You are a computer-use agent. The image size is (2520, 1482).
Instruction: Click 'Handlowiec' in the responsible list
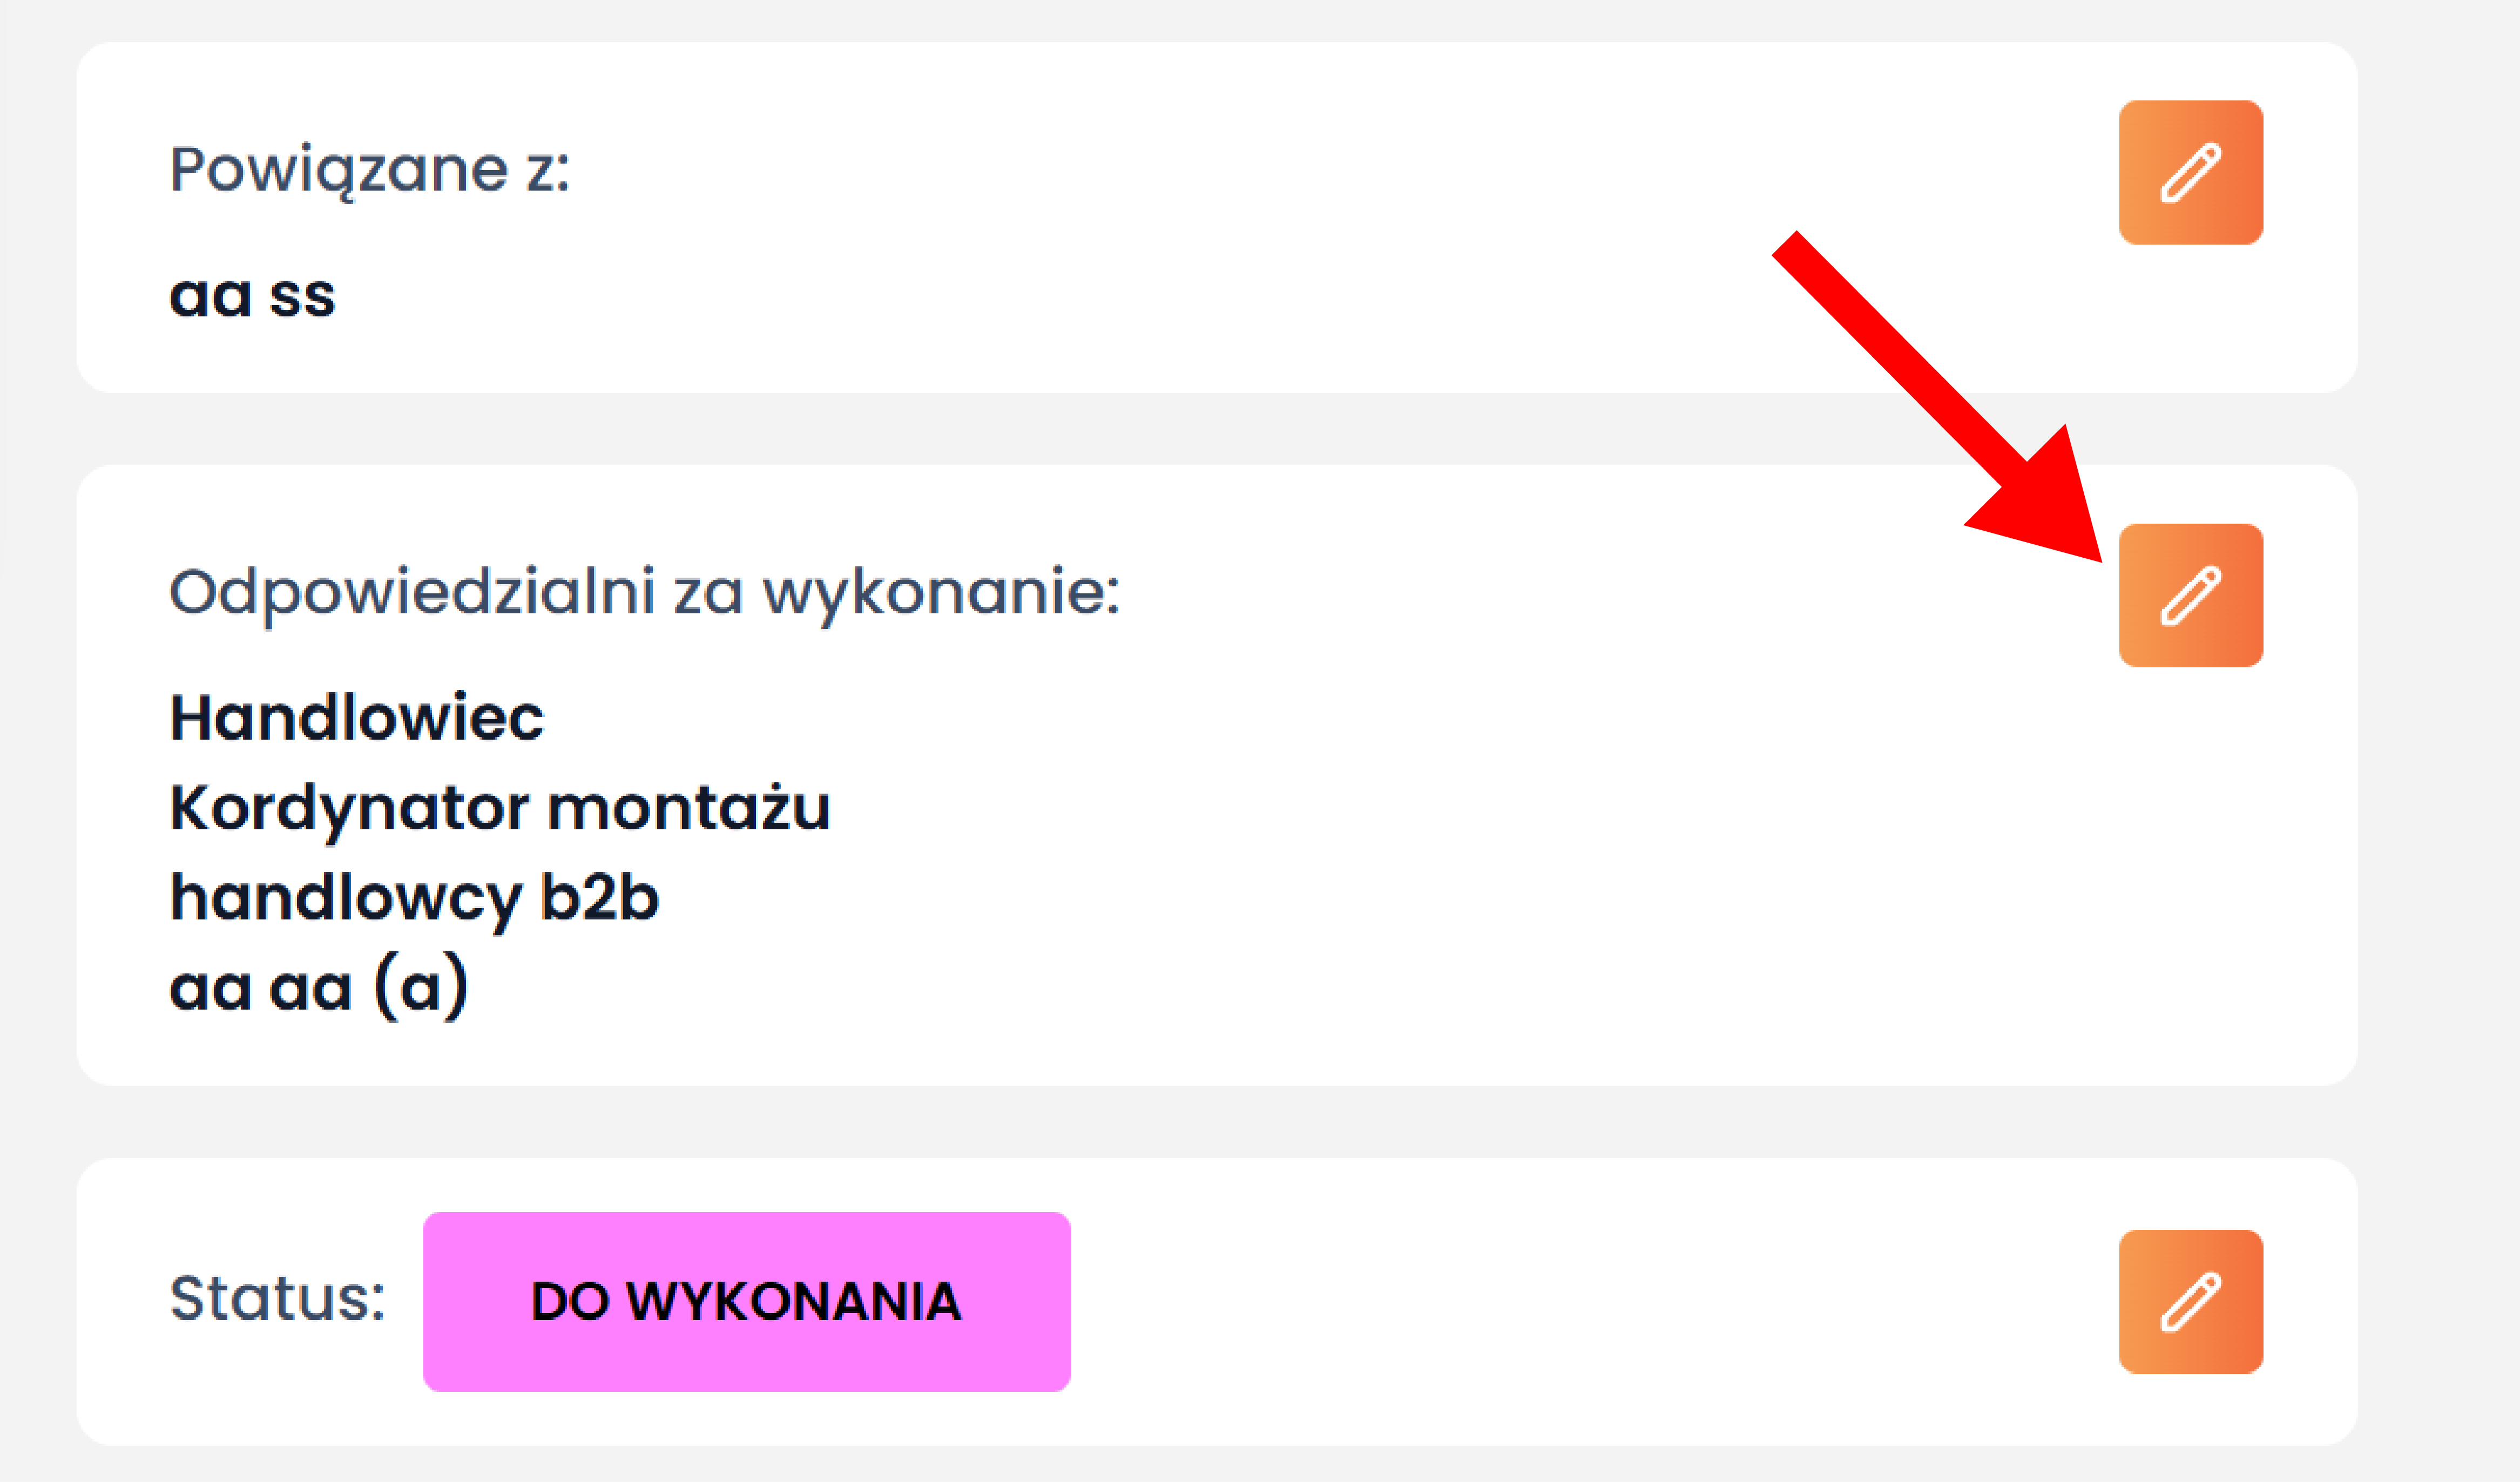tap(356, 718)
